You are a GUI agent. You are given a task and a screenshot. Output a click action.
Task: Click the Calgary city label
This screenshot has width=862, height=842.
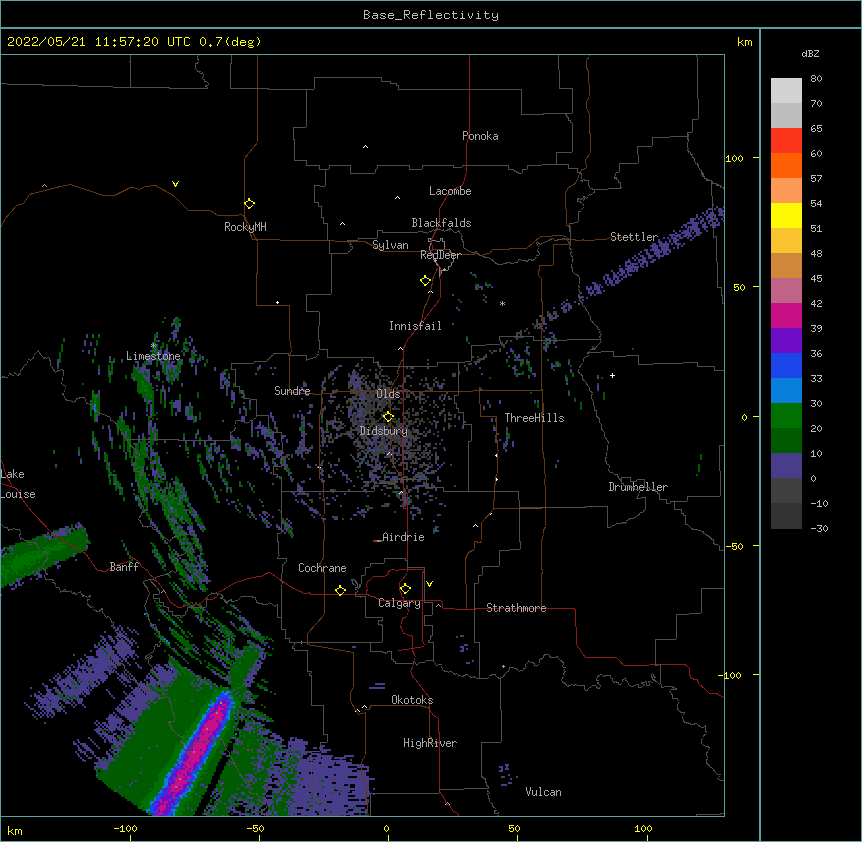[x=400, y=603]
